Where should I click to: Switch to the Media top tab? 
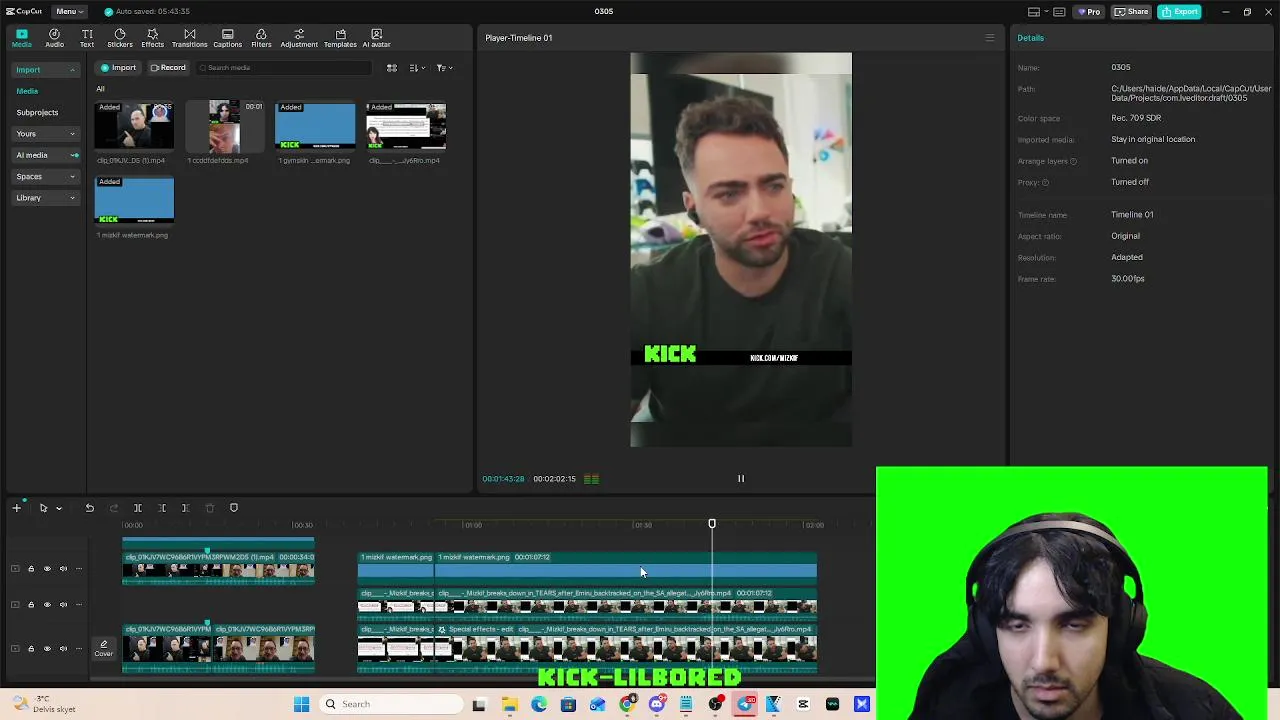pos(21,38)
